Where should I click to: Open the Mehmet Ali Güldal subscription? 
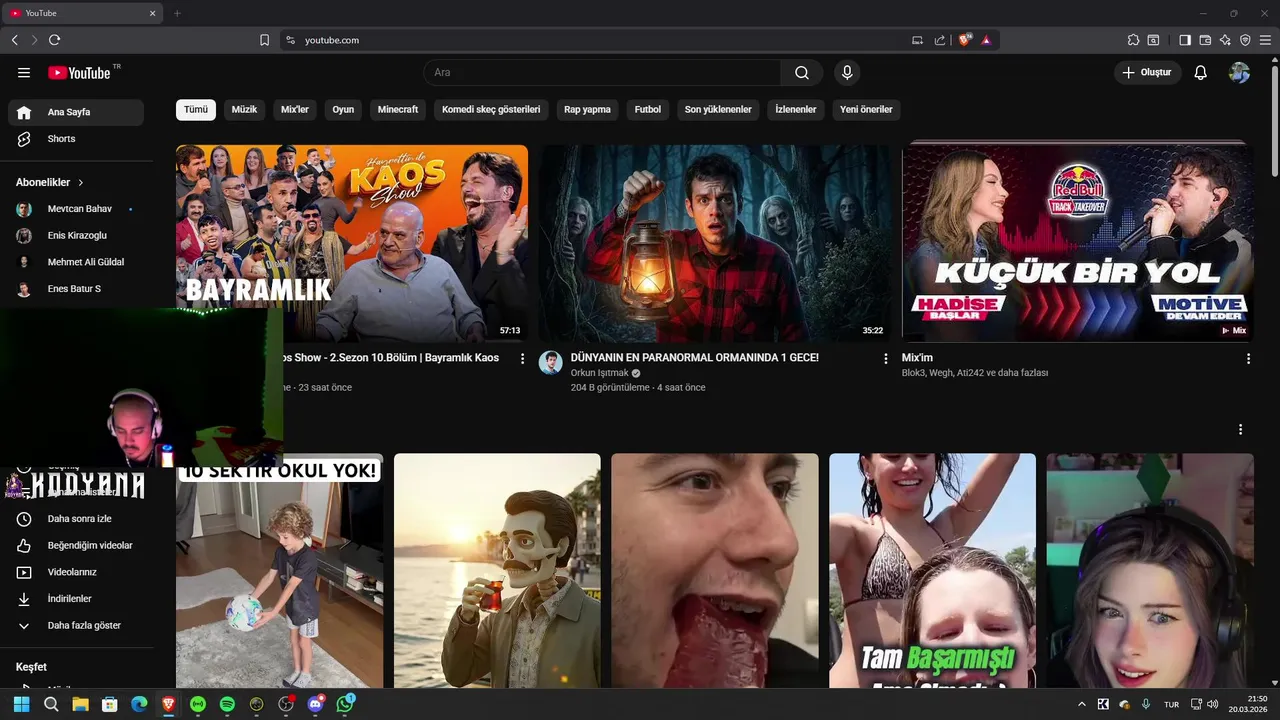[76, 262]
